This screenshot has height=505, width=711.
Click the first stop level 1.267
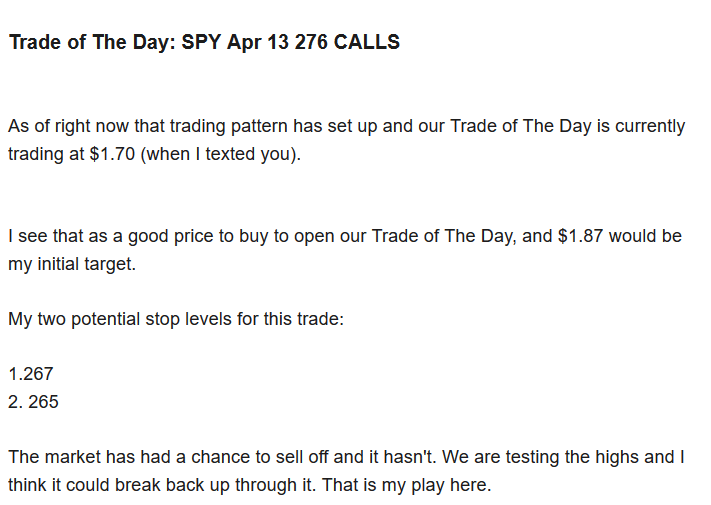coord(31,374)
